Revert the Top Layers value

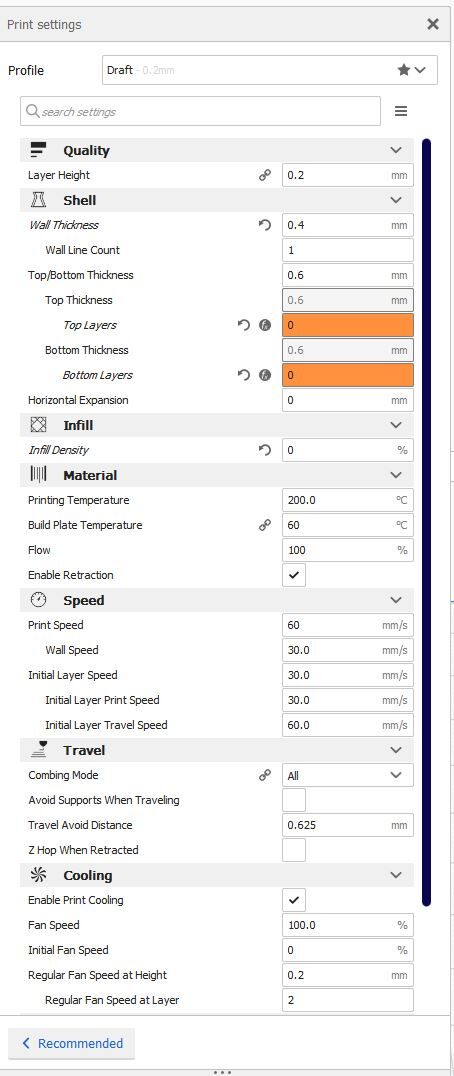click(243, 325)
